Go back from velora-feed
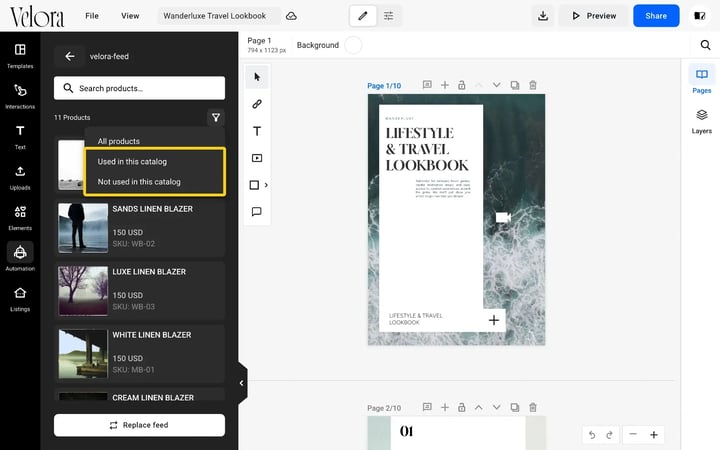The width and height of the screenshot is (720, 450). (x=70, y=56)
